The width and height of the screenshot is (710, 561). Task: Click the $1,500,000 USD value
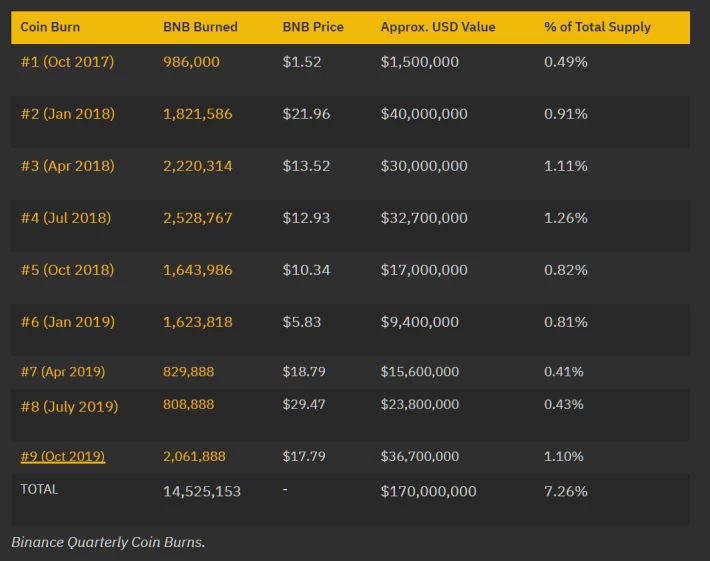(419, 62)
